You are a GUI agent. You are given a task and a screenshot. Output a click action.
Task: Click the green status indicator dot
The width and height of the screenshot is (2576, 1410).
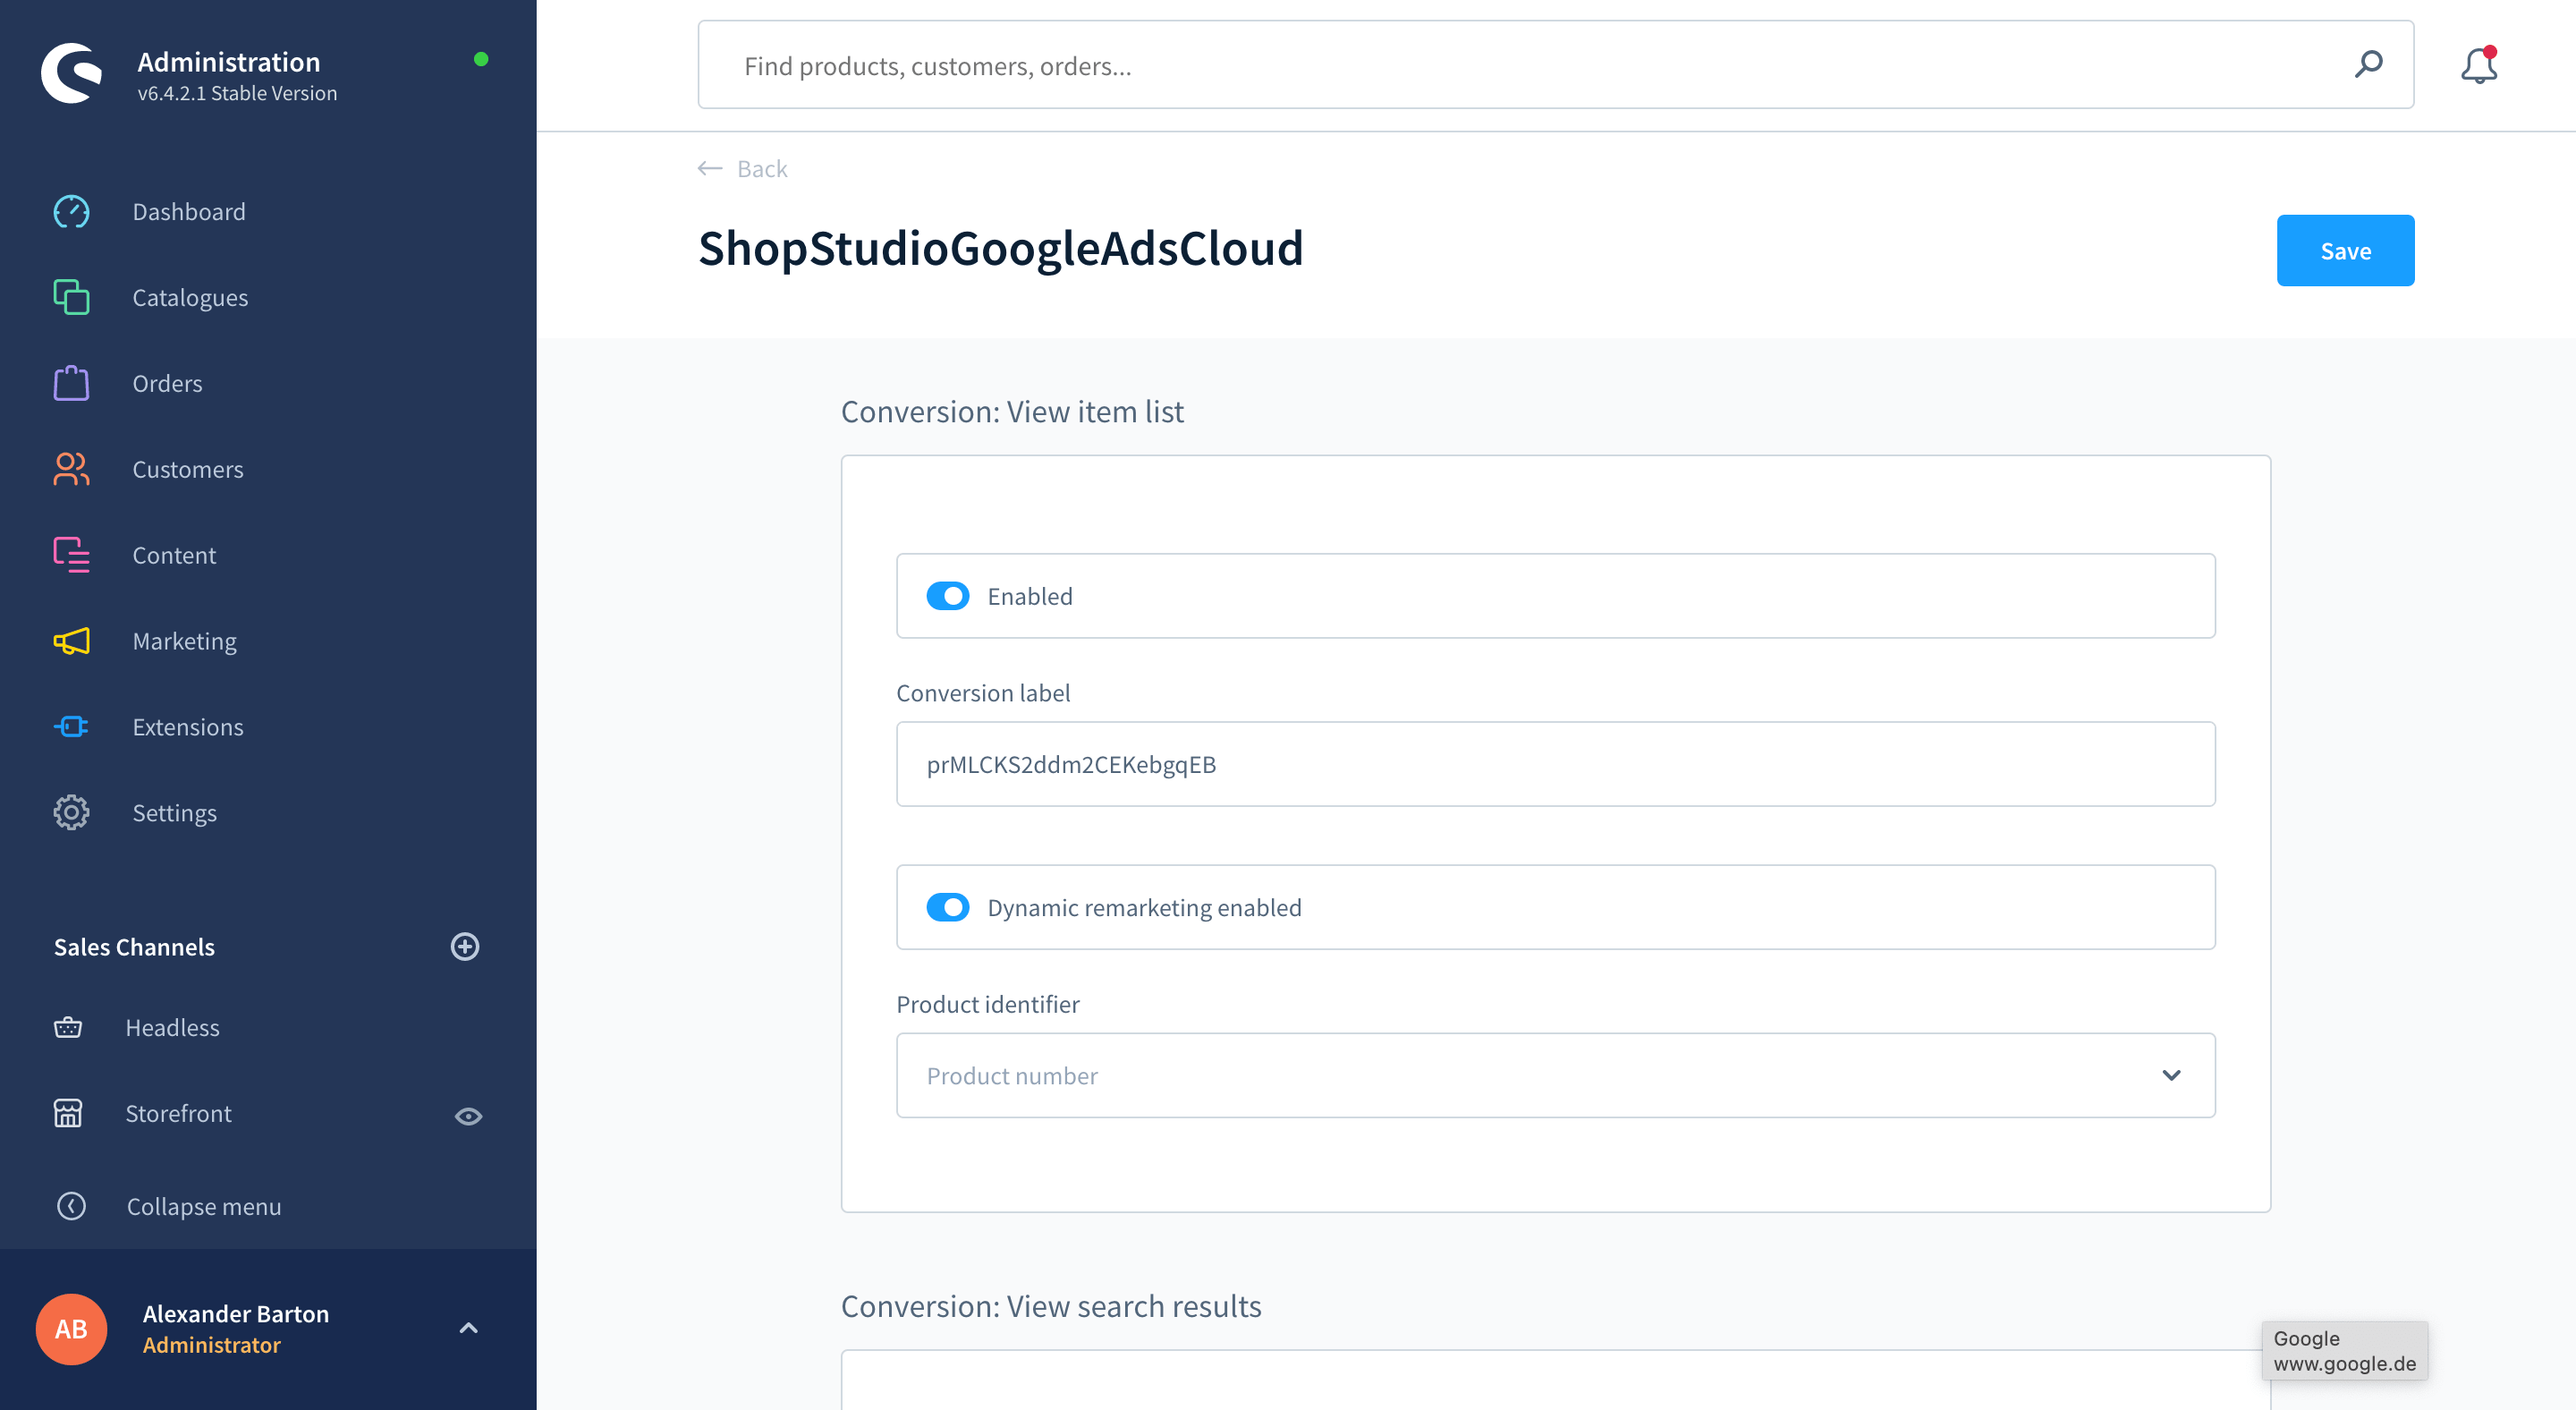481,59
